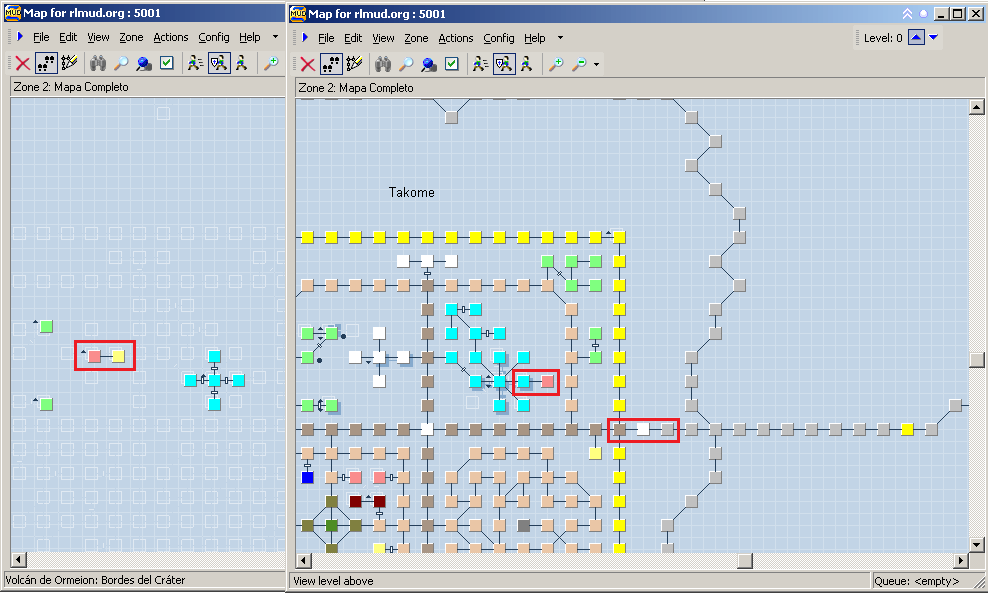The width and height of the screenshot is (988, 593).
Task: Click the binoculars find icon in right window
Action: click(383, 64)
